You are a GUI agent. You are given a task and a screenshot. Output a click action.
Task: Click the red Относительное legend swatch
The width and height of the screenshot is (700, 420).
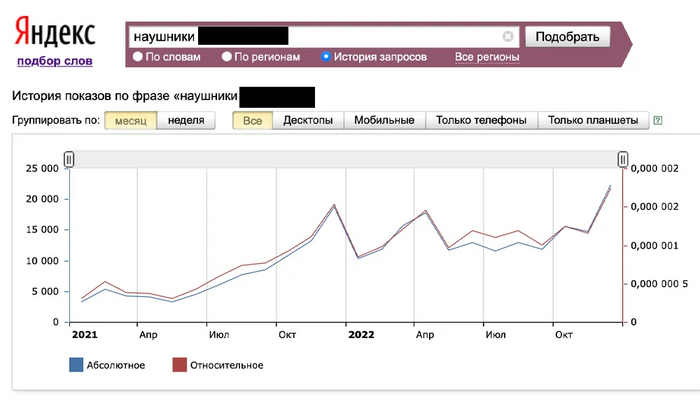[x=180, y=365]
